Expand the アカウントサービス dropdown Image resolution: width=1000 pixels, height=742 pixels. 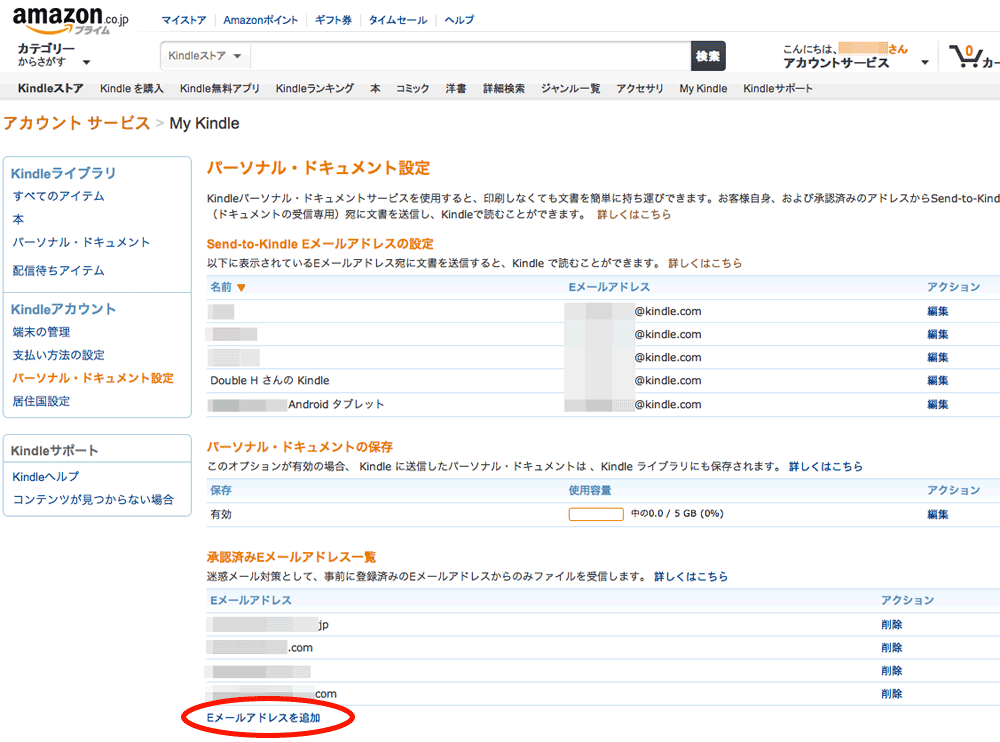[856, 63]
